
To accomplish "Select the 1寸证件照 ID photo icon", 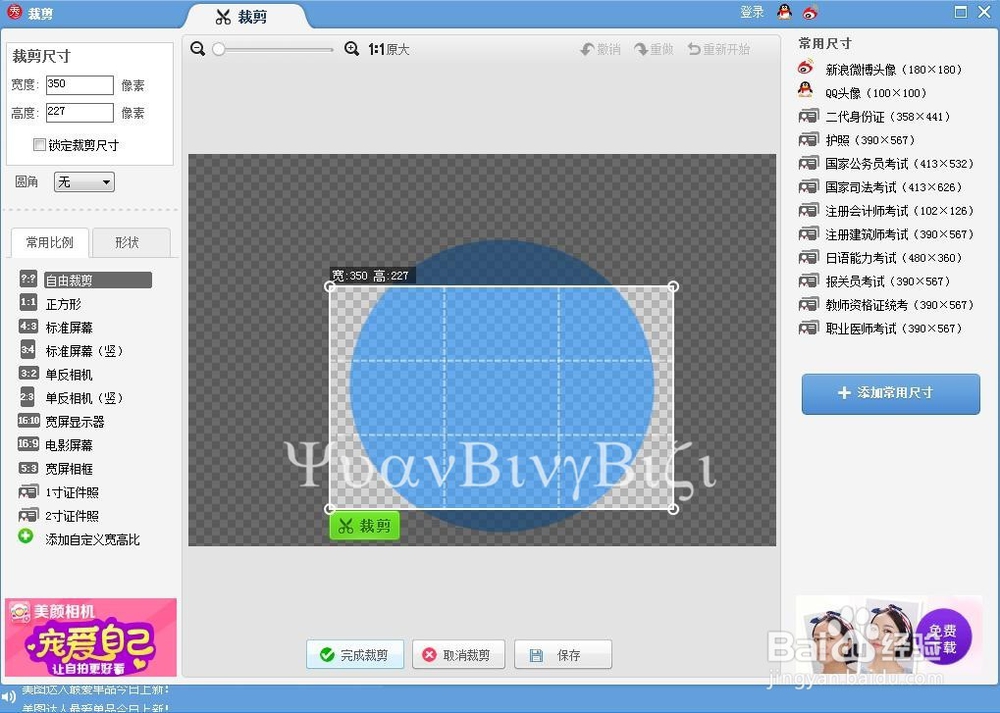I will click(29, 492).
